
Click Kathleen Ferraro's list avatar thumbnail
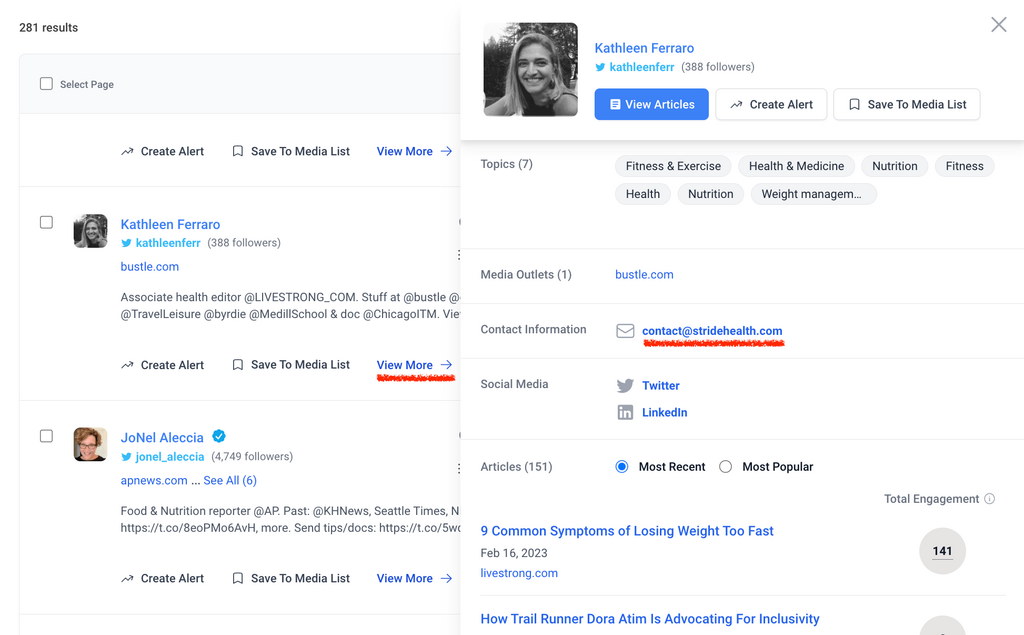pyautogui.click(x=91, y=231)
